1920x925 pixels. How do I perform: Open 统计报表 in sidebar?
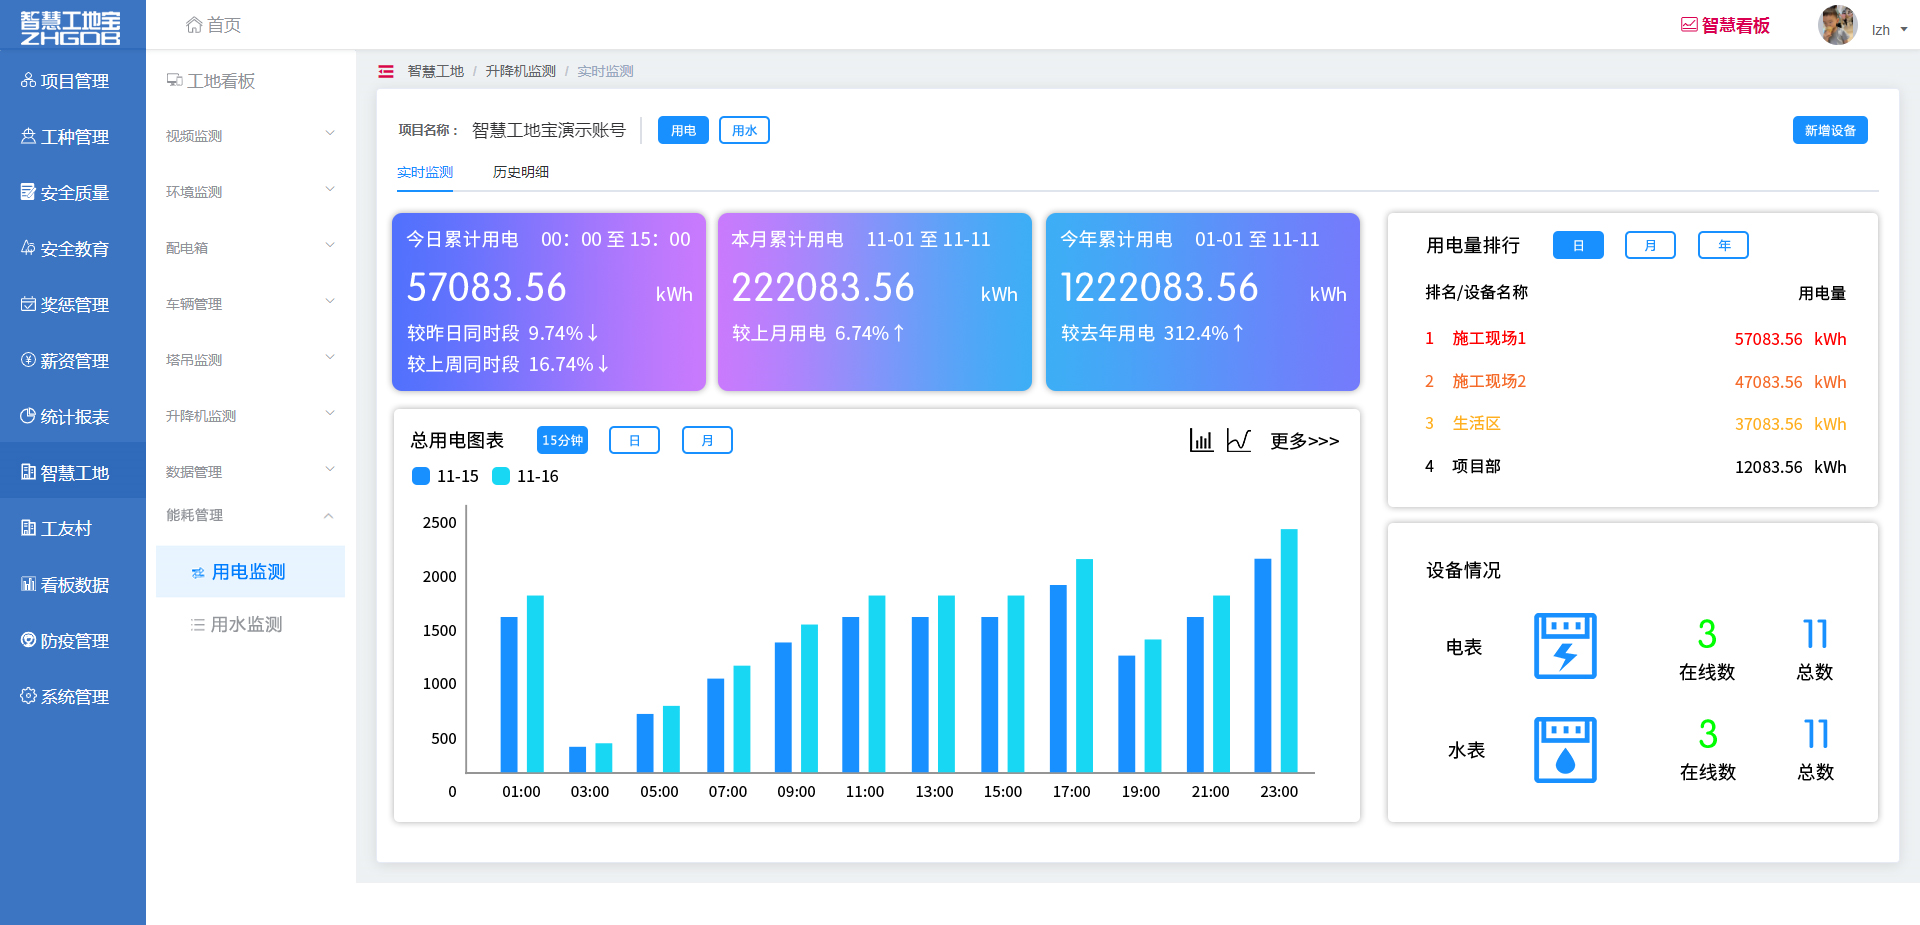73,417
